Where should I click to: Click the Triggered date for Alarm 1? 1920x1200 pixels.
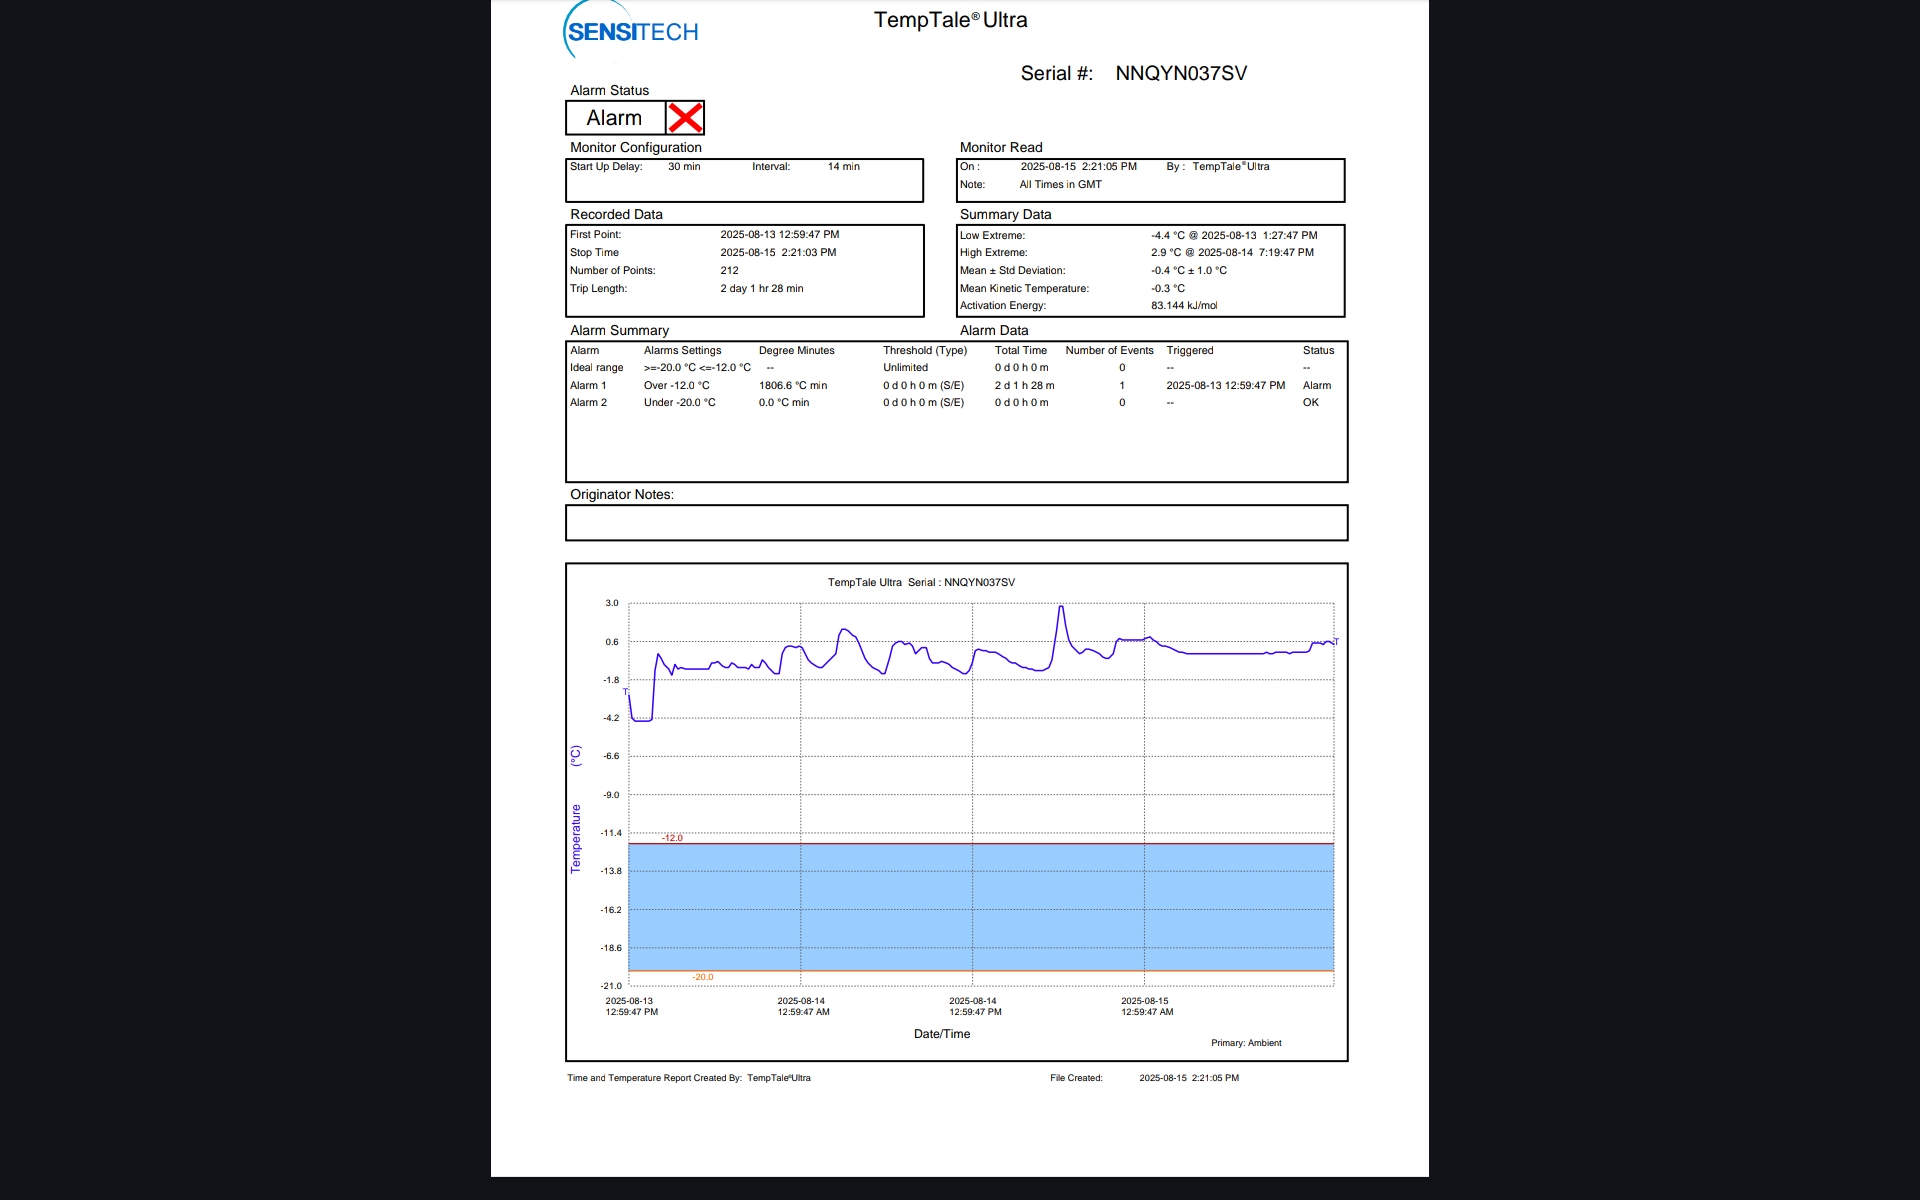coord(1225,386)
